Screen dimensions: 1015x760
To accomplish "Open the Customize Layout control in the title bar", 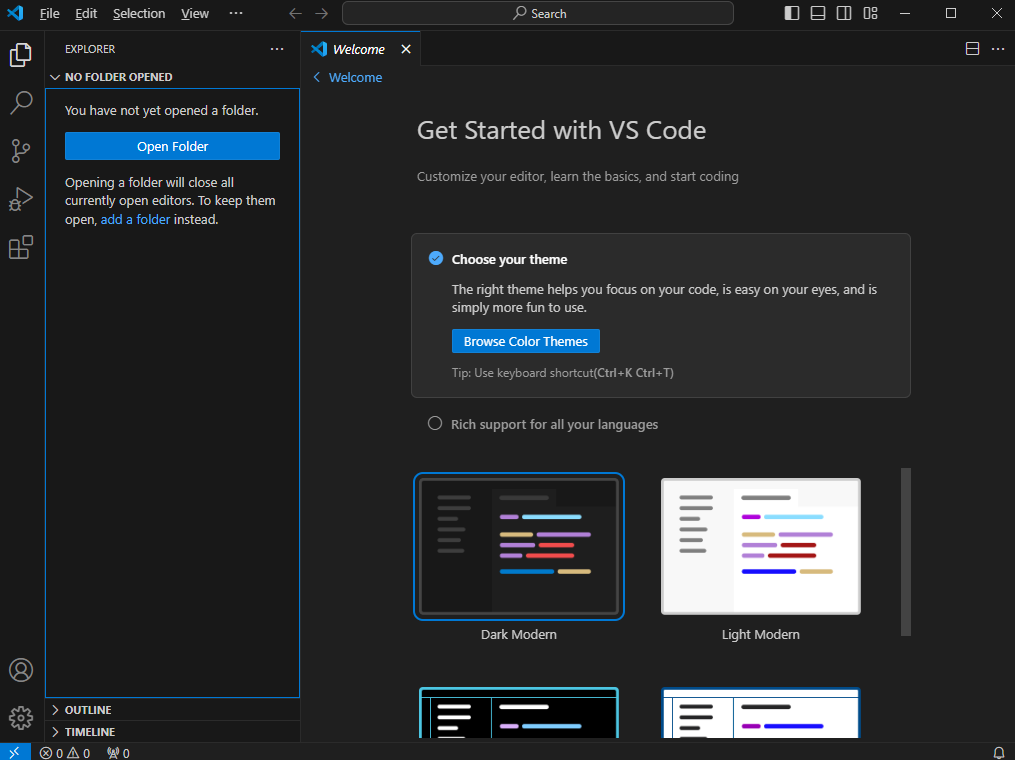I will pos(870,13).
